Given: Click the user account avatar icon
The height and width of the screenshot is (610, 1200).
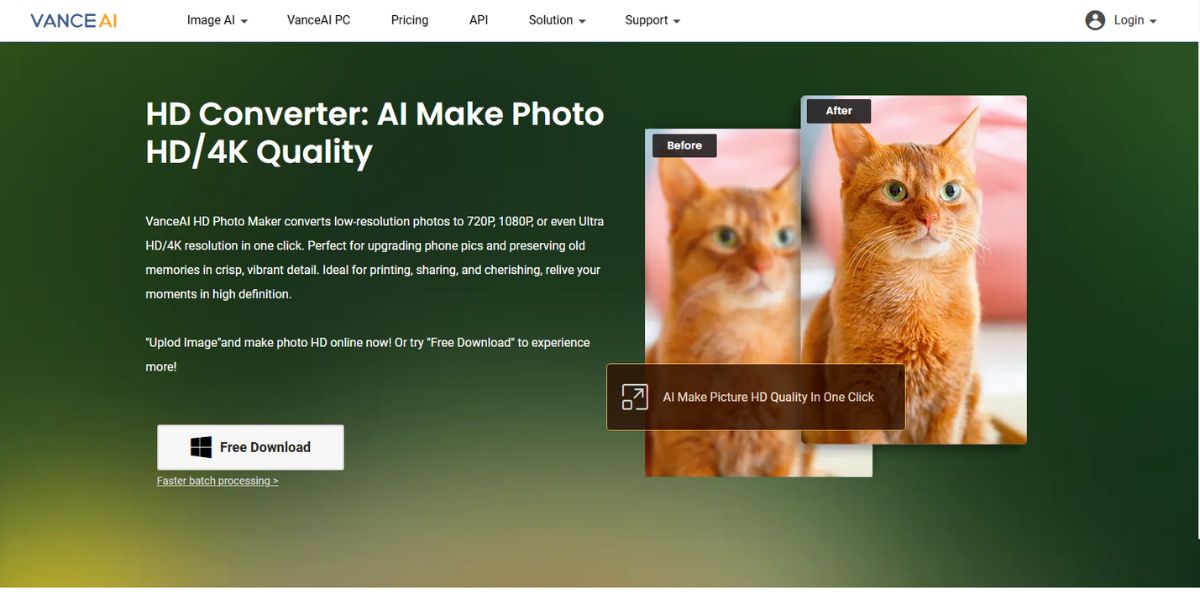Looking at the screenshot, I should (x=1095, y=20).
